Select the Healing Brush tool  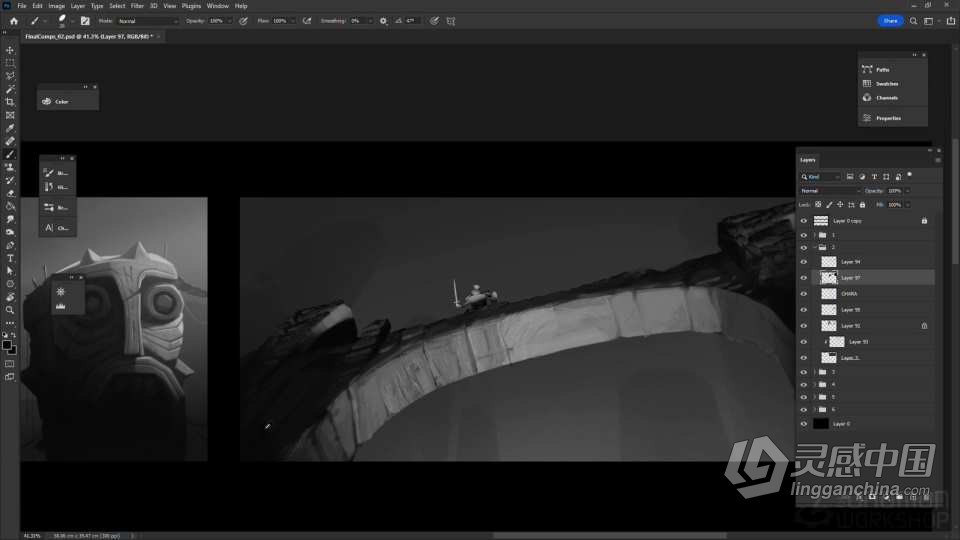pyautogui.click(x=10, y=141)
